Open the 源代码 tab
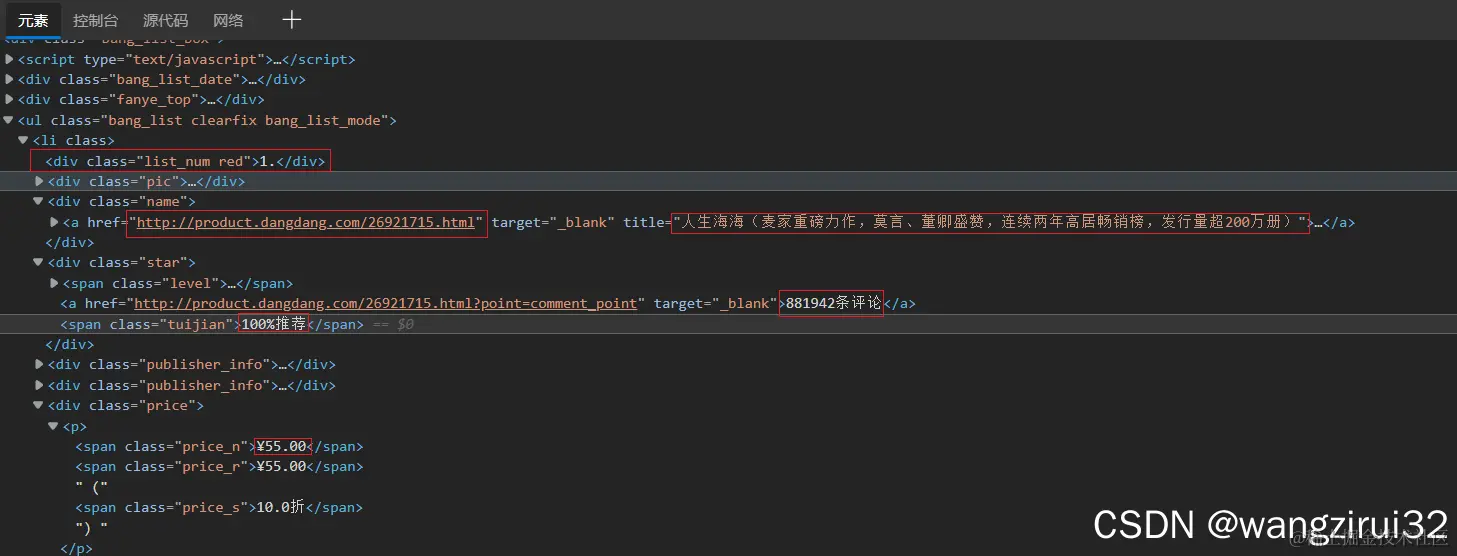Screen dimensions: 1457x556 (x=165, y=20)
